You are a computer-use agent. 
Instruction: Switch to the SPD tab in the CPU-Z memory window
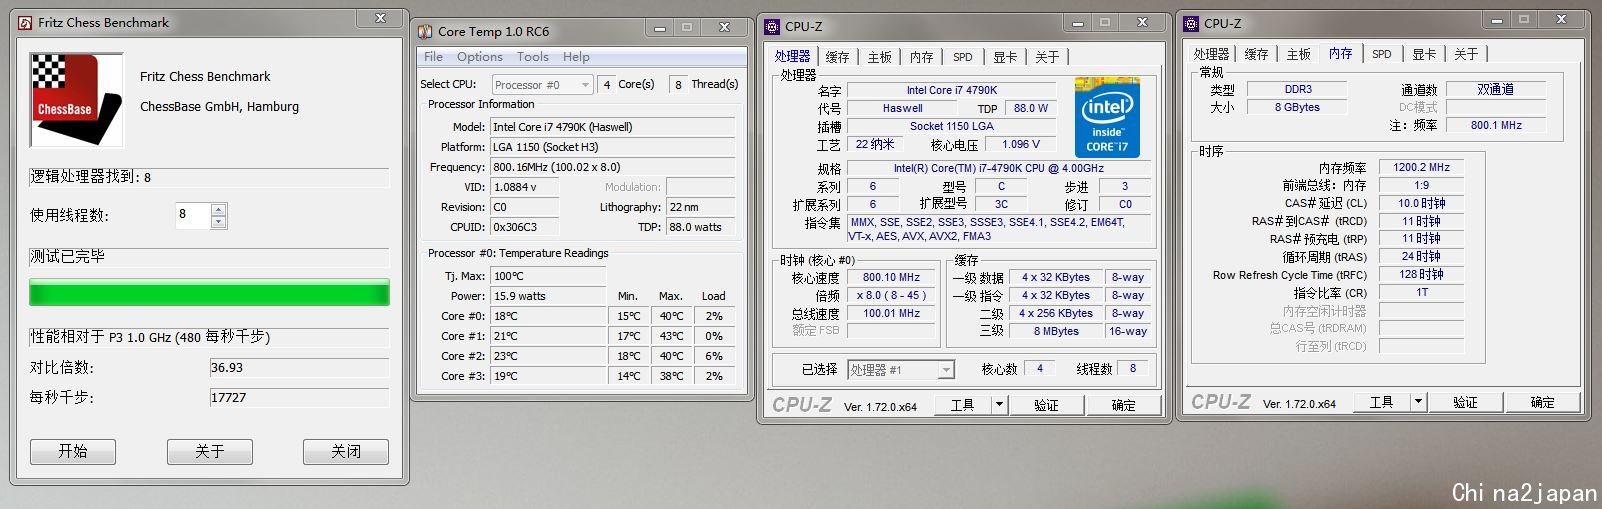click(1381, 54)
